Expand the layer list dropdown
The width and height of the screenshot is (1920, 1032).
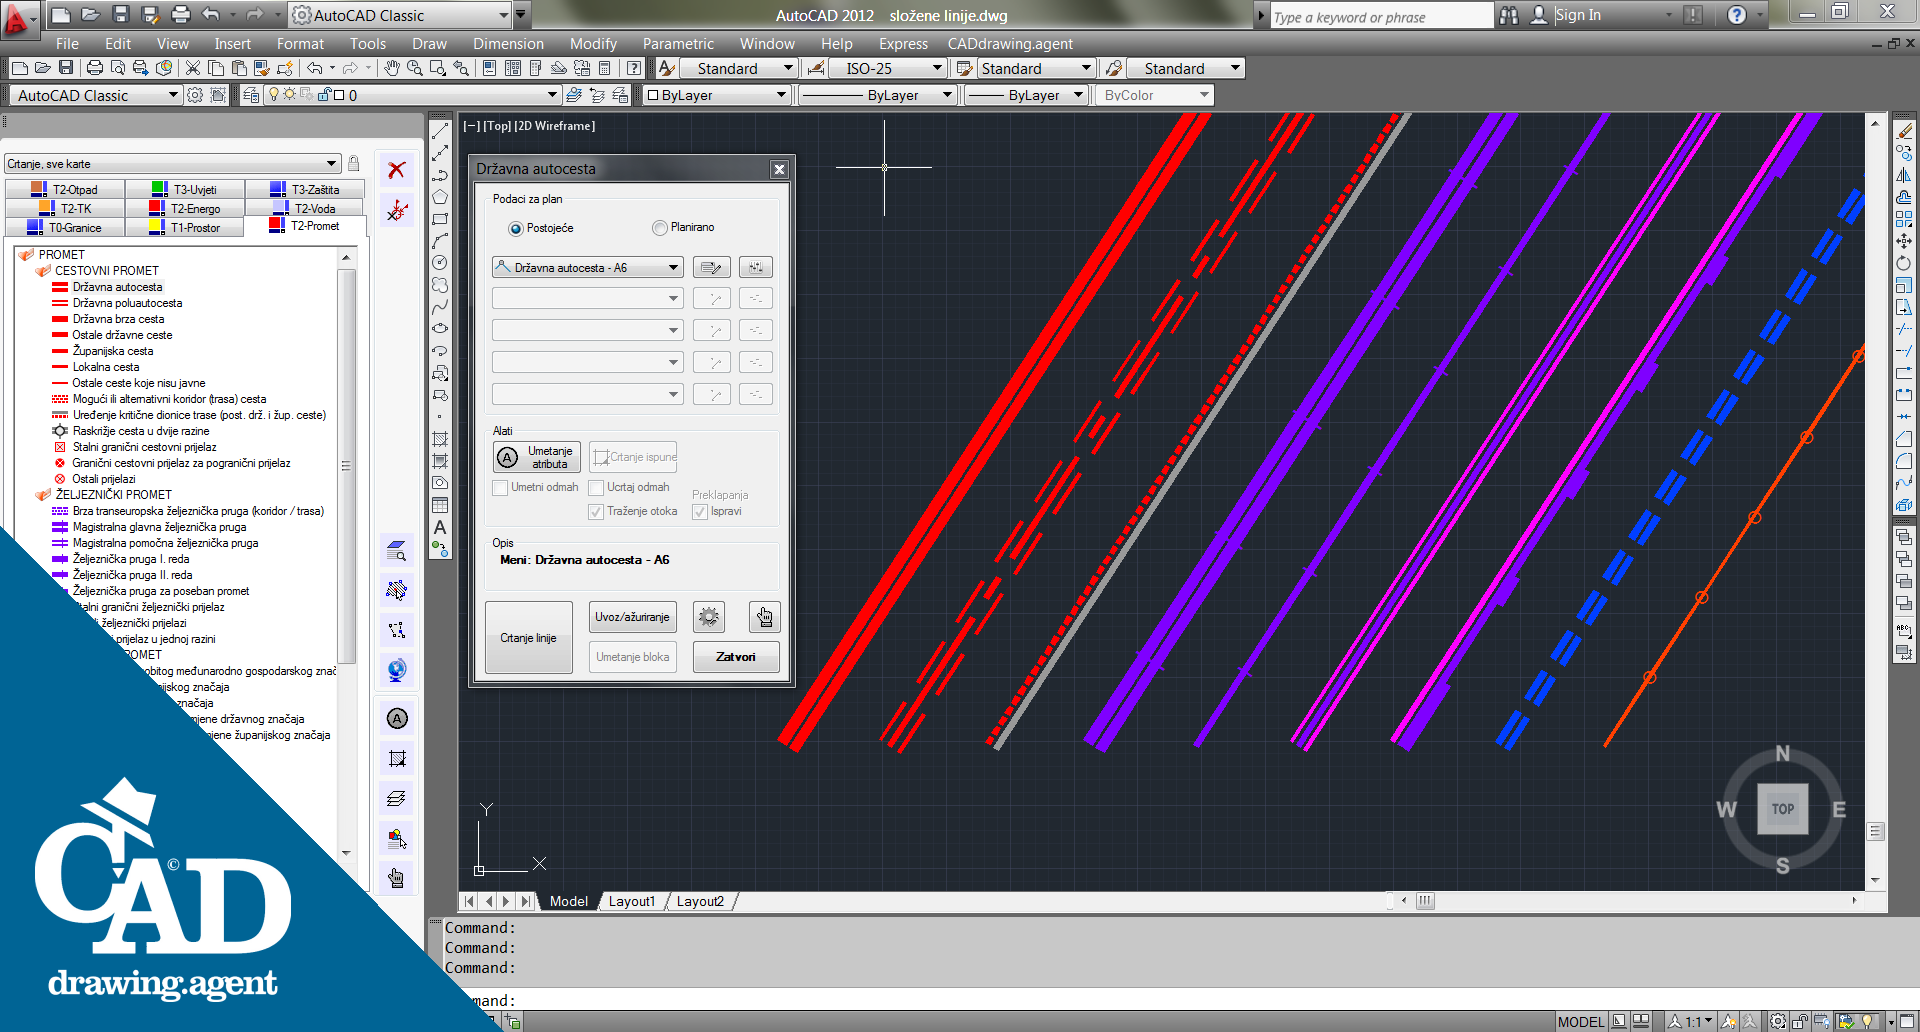pyautogui.click(x=552, y=95)
